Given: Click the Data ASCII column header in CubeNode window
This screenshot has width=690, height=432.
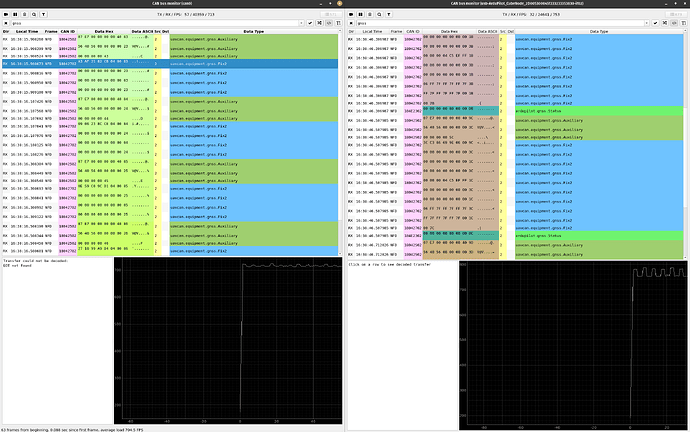Looking at the screenshot, I should coord(488,32).
